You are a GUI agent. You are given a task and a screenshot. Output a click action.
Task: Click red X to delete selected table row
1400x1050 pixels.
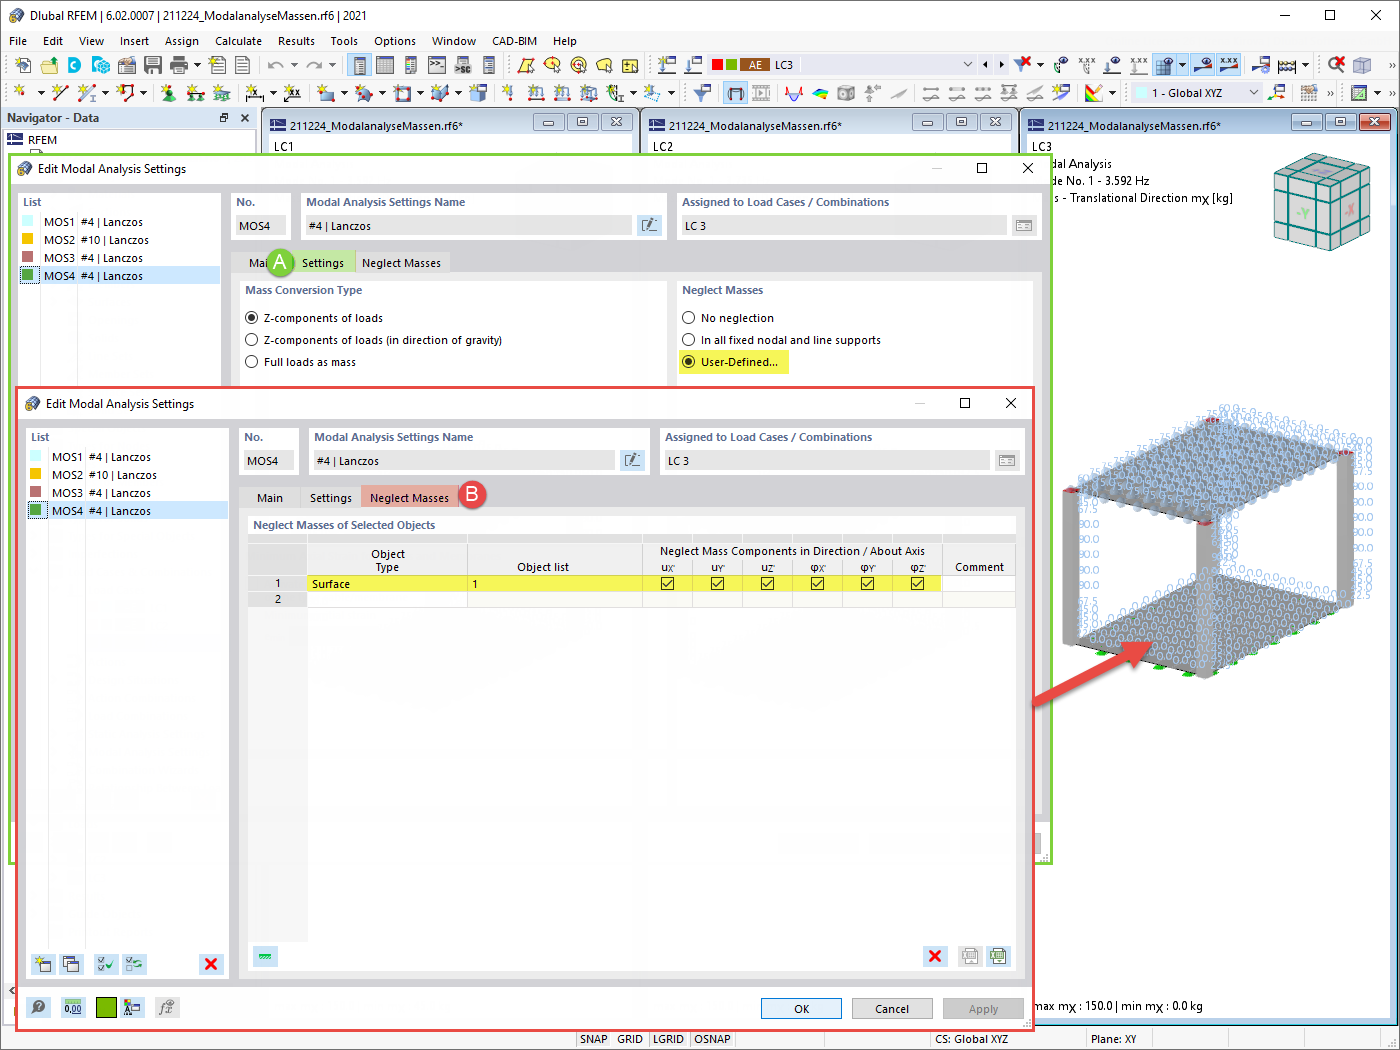click(936, 956)
